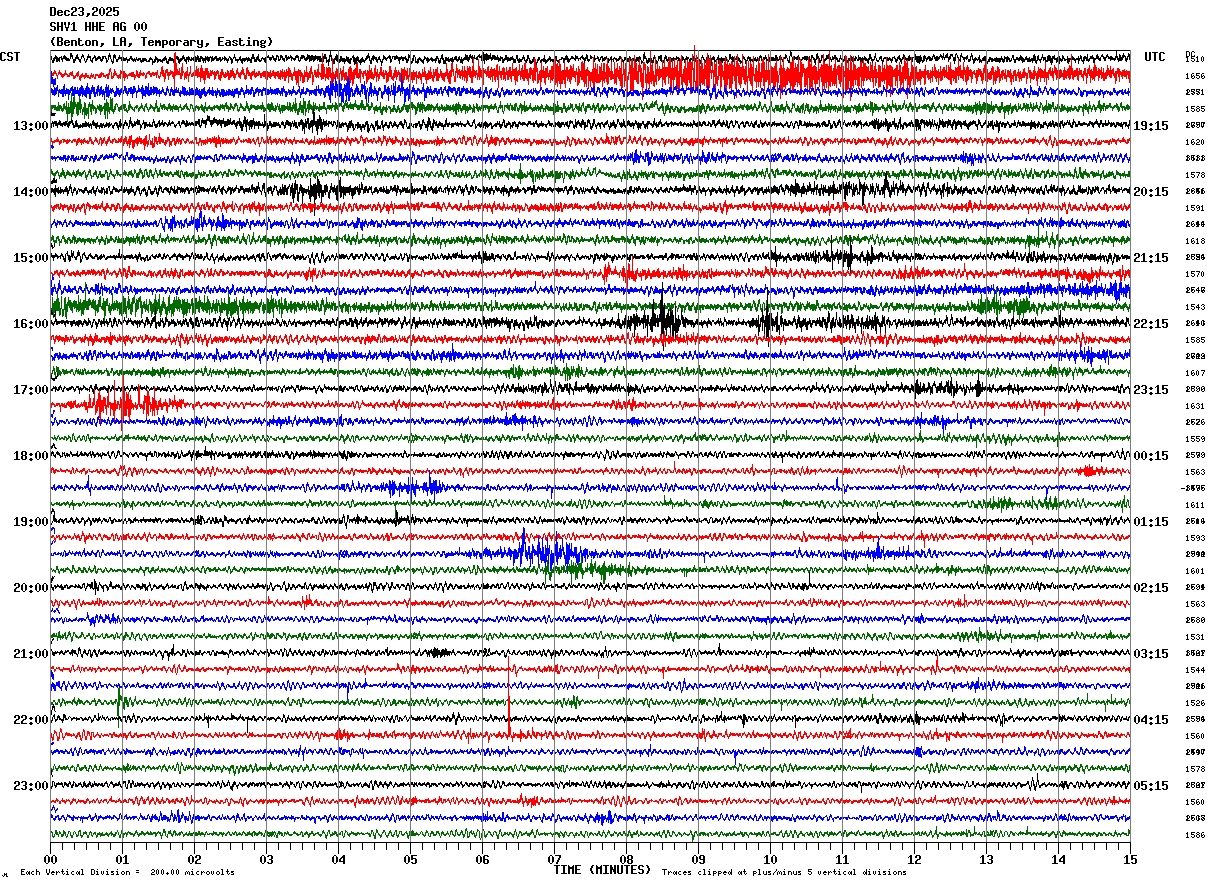
Task: Select the 15:00 CST time label
Action: click(x=31, y=258)
